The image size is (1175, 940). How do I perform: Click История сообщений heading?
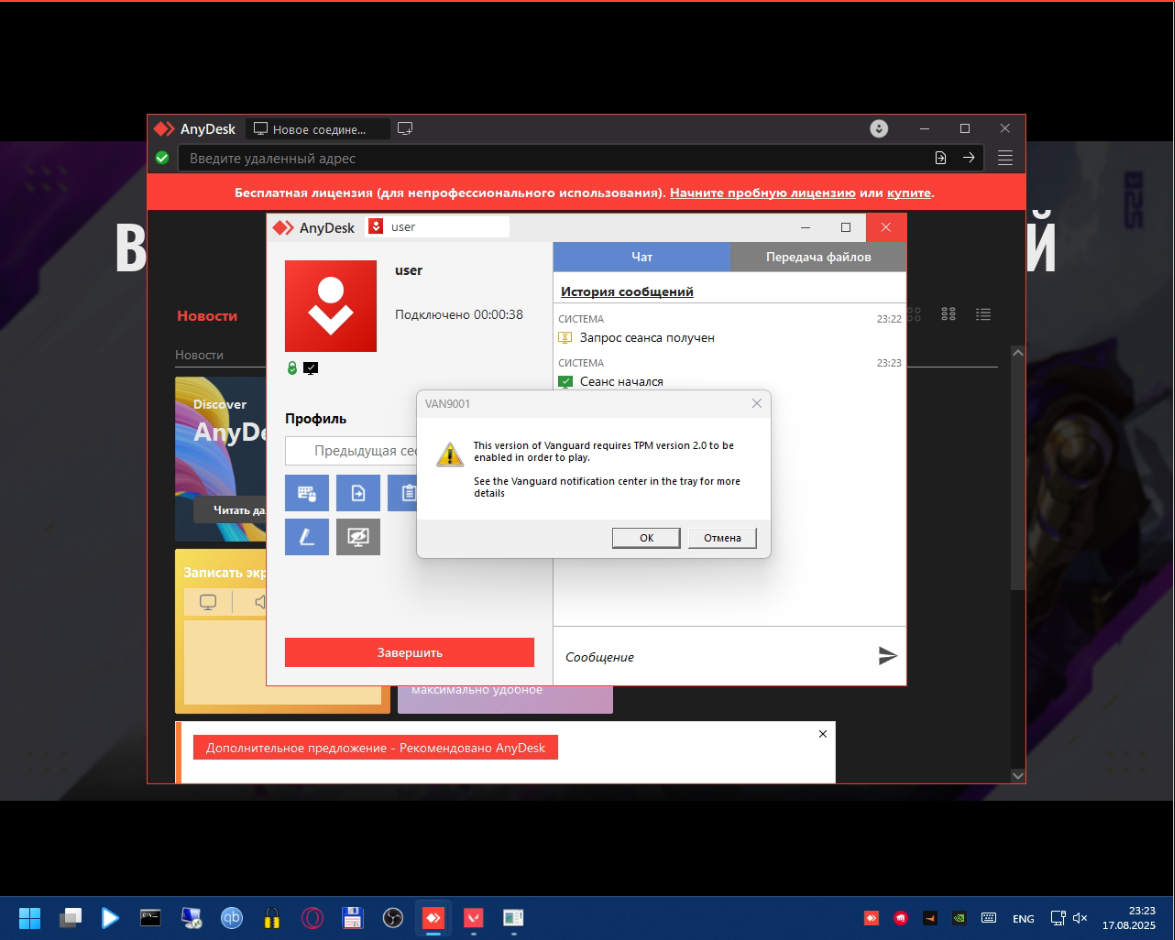coord(626,292)
